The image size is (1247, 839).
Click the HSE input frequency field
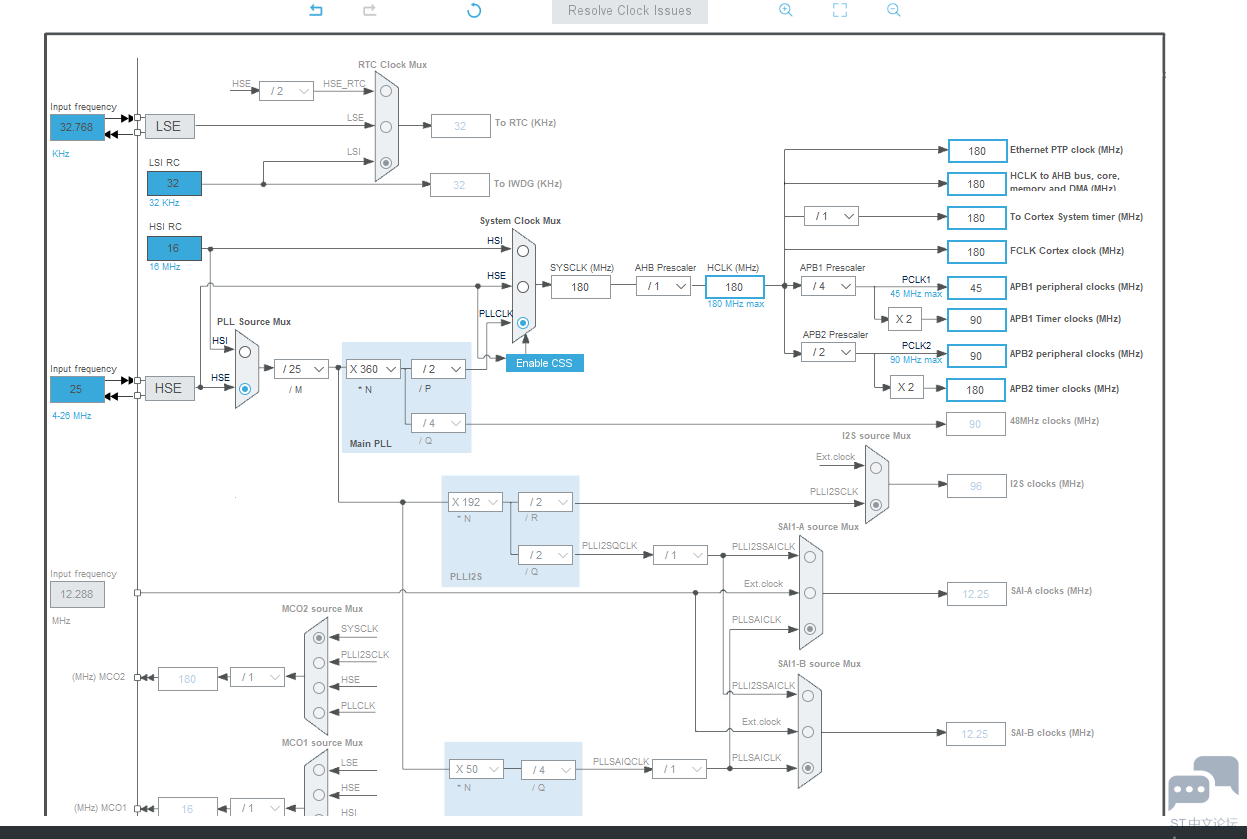[x=76, y=389]
